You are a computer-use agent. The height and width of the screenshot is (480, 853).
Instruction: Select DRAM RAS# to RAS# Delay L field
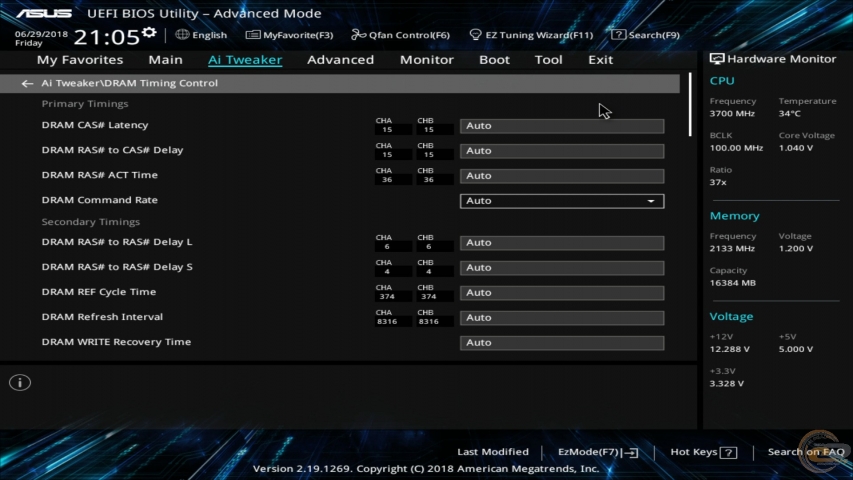(x=562, y=243)
